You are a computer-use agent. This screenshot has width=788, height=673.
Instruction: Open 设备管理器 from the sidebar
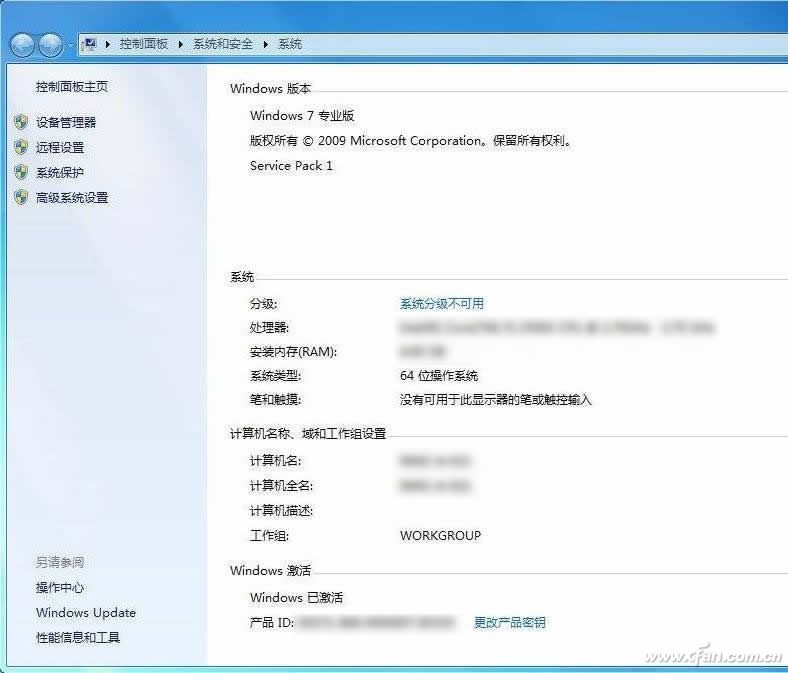click(x=66, y=122)
